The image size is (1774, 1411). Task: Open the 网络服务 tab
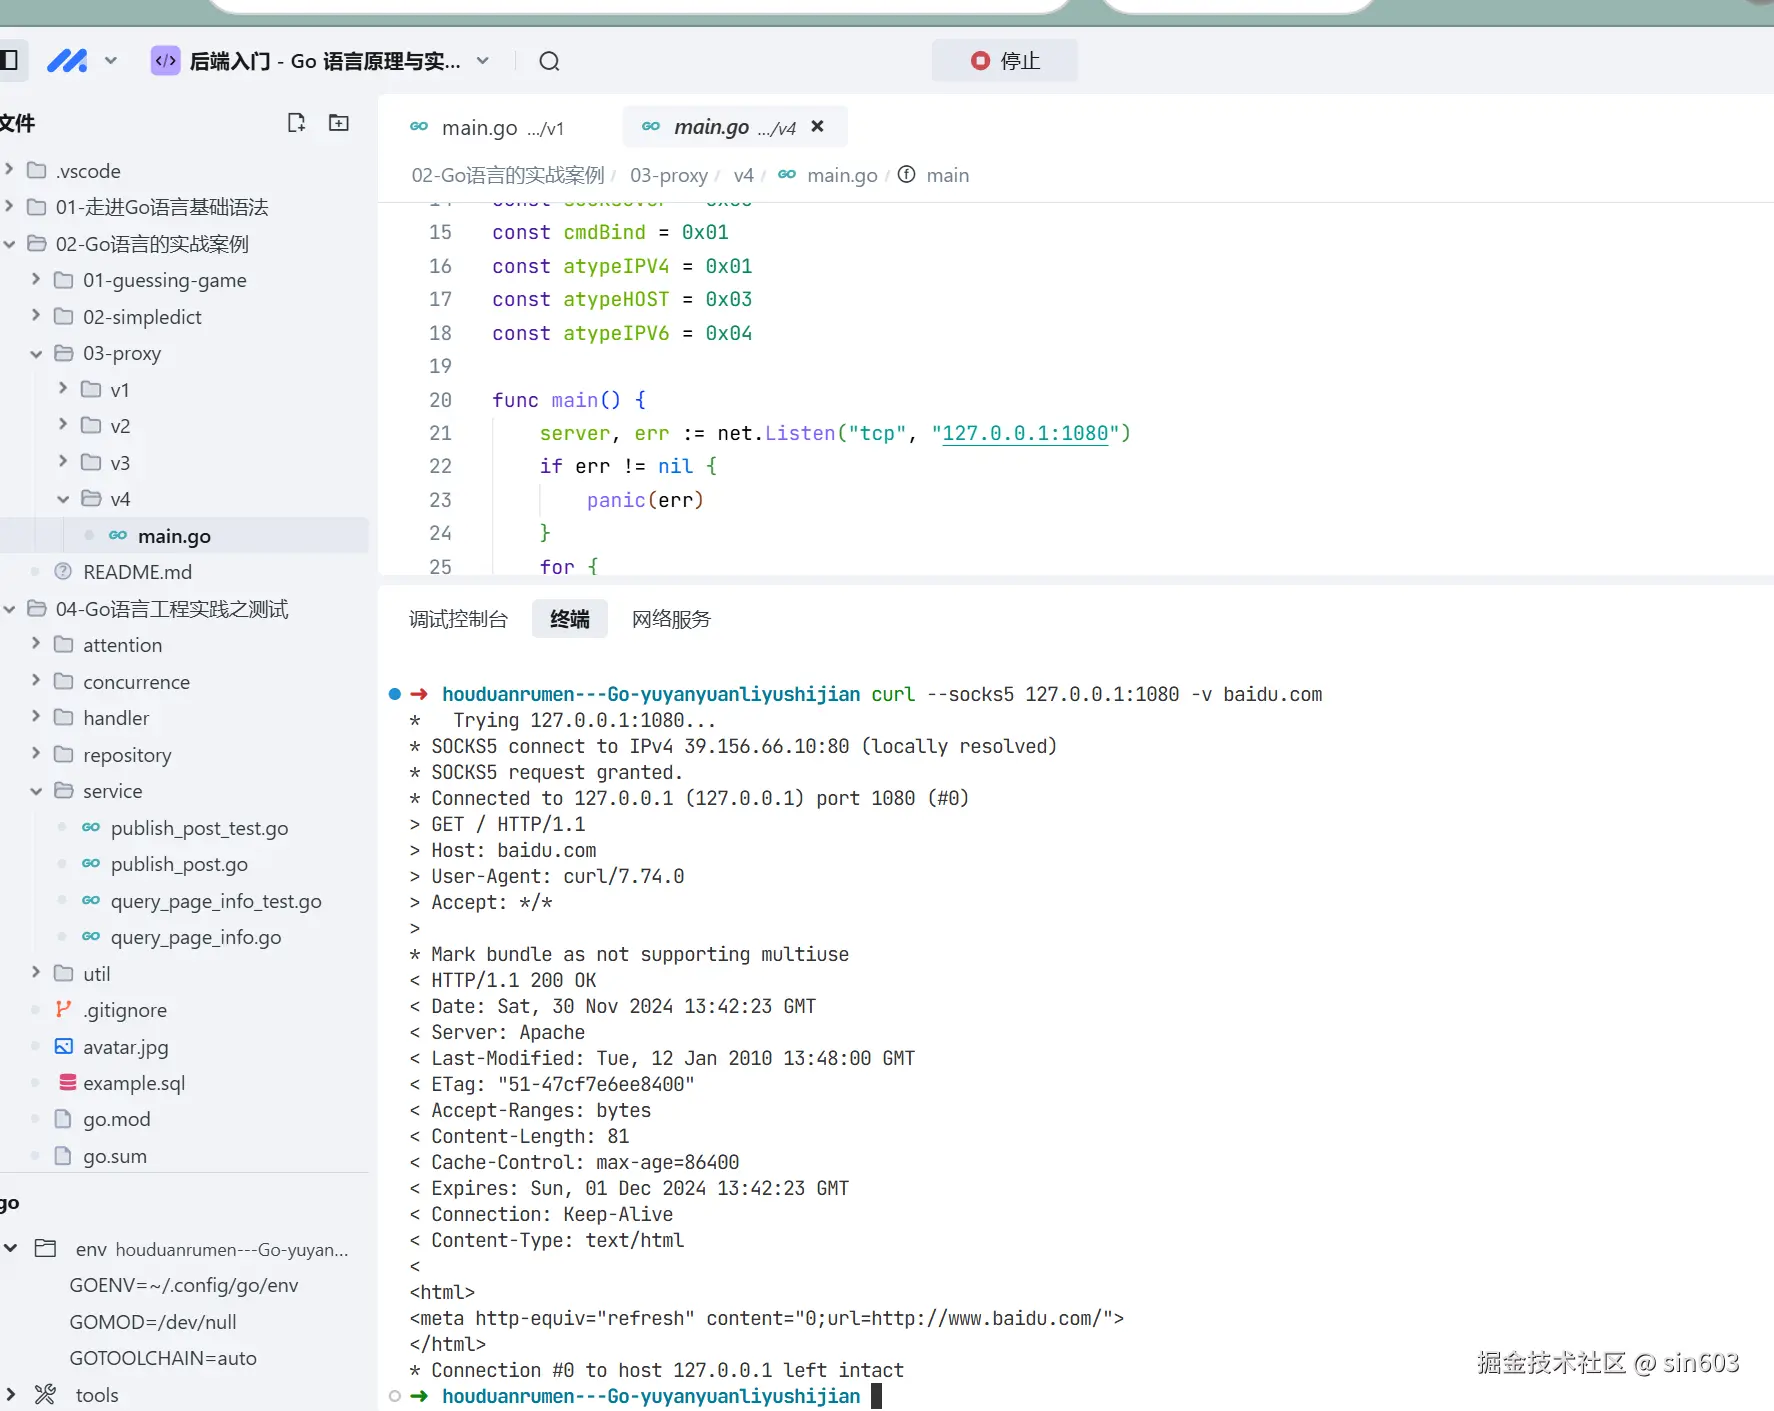[671, 619]
